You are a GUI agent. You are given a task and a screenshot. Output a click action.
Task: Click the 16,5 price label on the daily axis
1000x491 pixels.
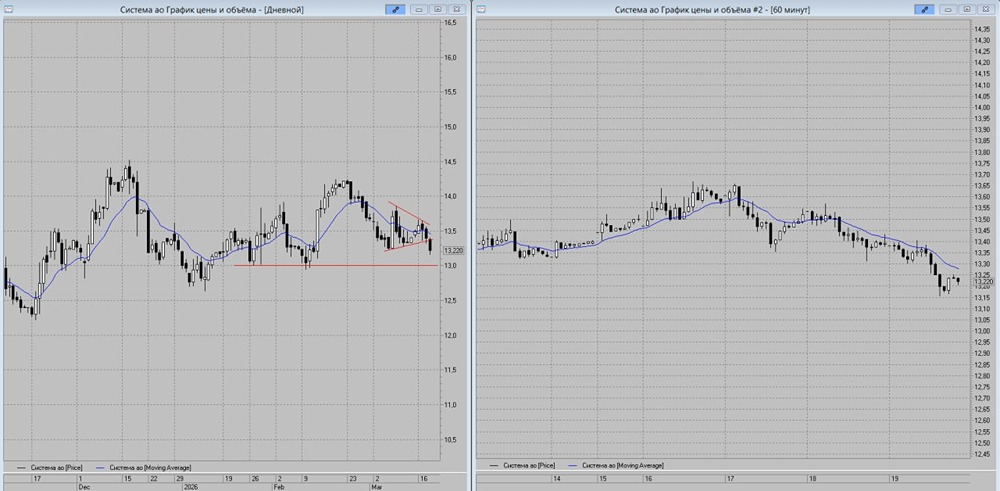tap(450, 22)
